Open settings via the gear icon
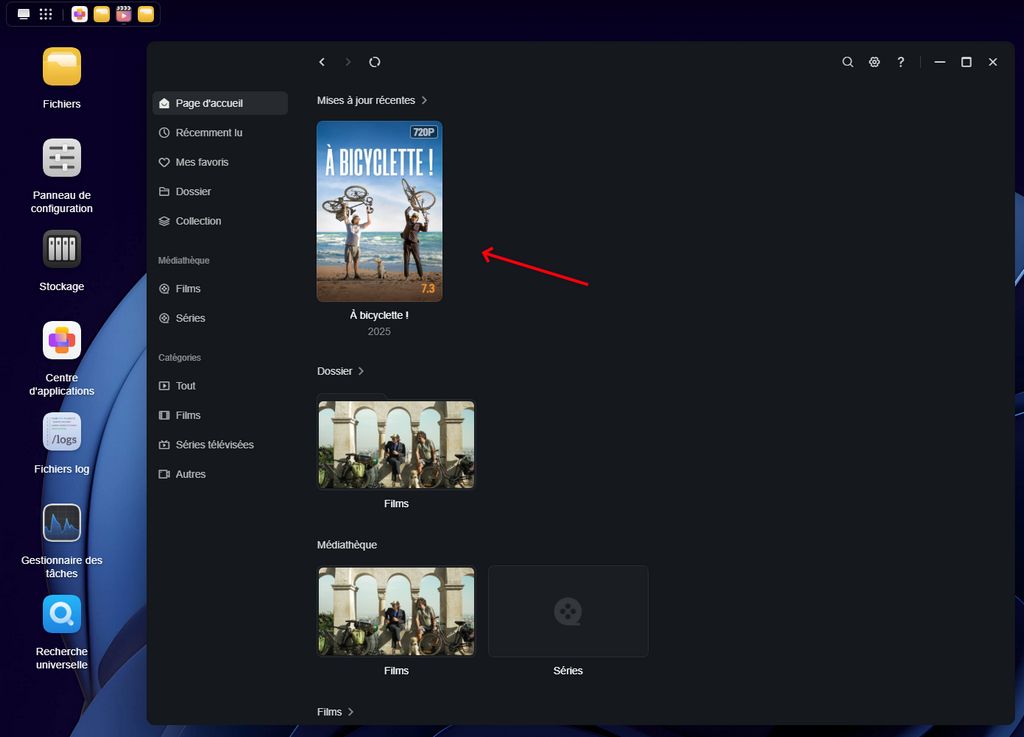Image resolution: width=1024 pixels, height=737 pixels. click(x=874, y=62)
